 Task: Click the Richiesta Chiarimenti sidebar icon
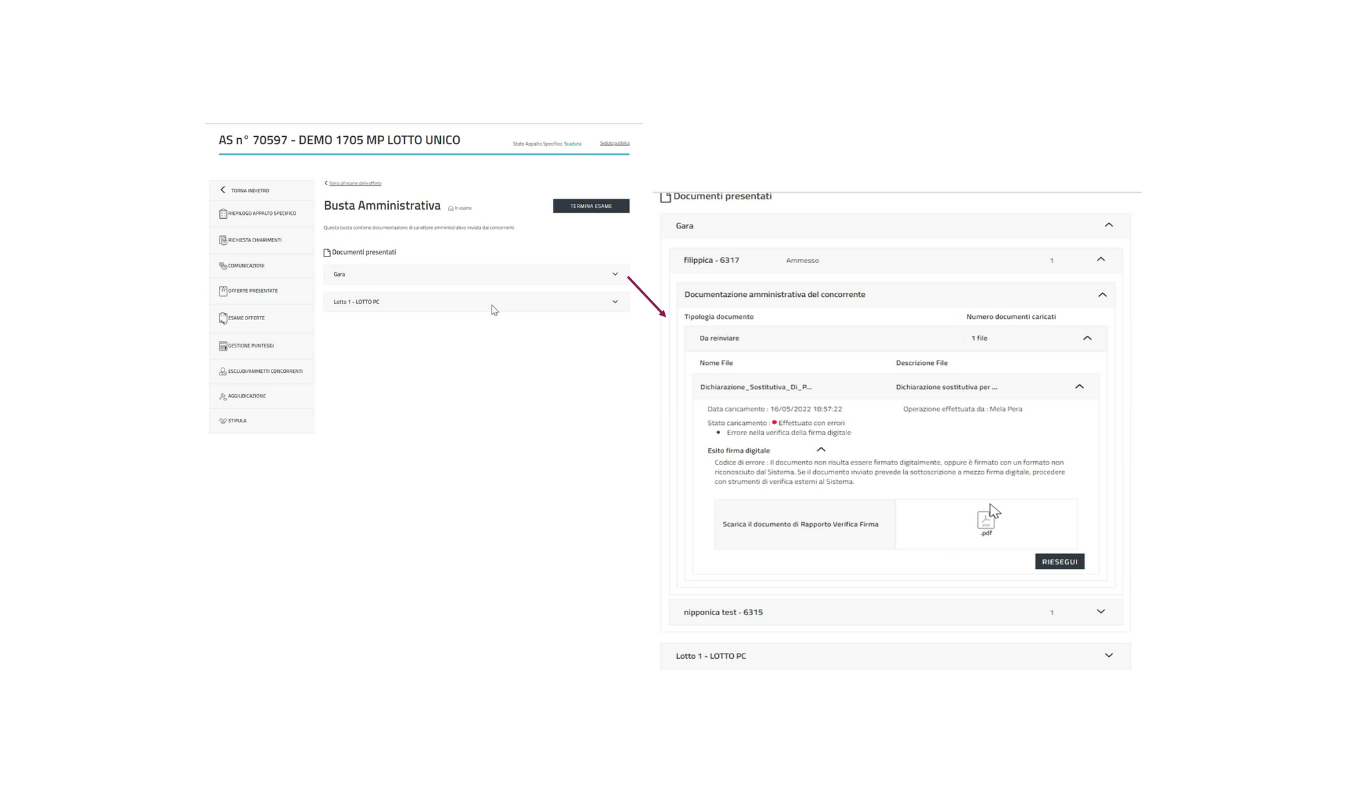click(x=223, y=240)
